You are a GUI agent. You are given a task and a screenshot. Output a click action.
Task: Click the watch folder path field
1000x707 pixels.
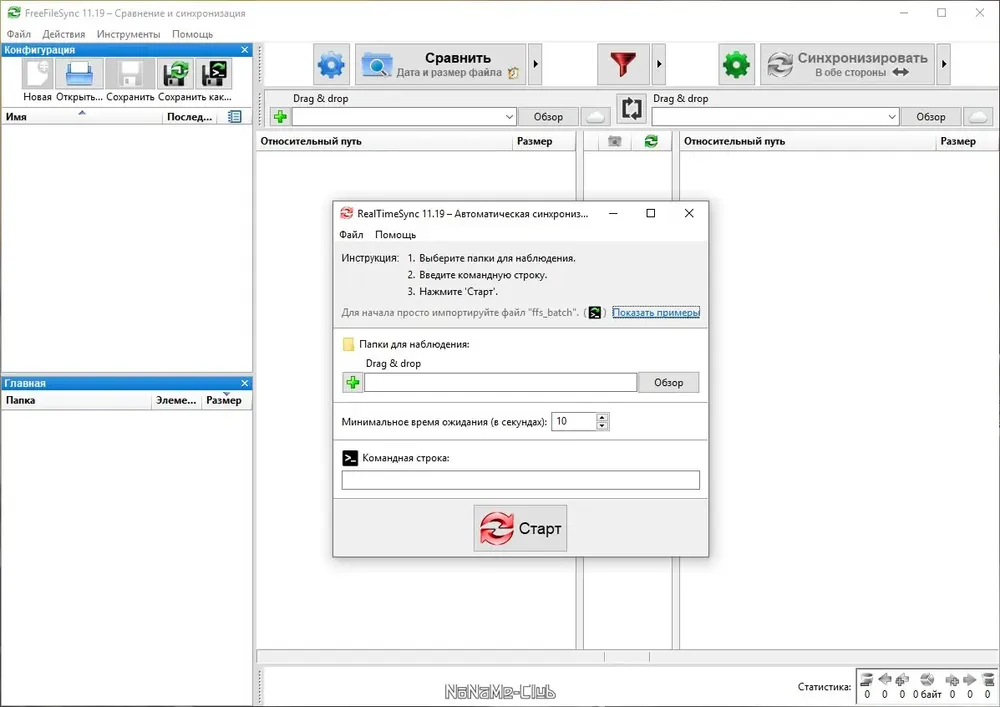click(501, 383)
